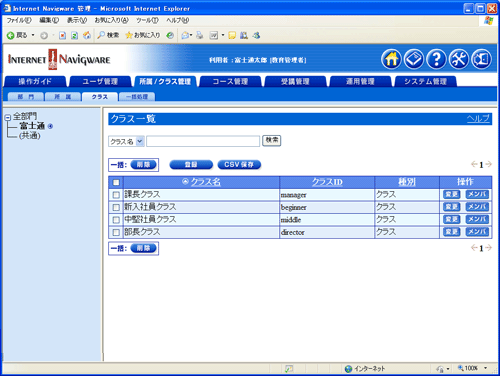Viewport: 500px width, 376px height.
Task: Click the logout door icon
Action: pyautogui.click(x=481, y=59)
